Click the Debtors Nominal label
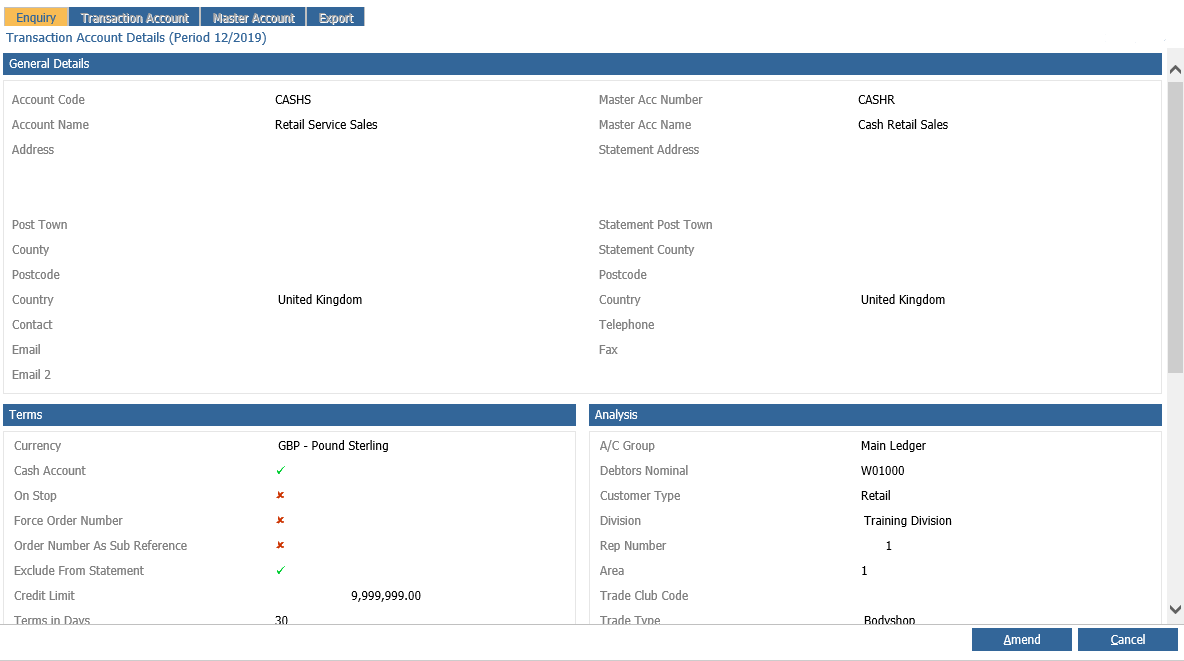Screen dimensions: 1184x661 pos(644,471)
